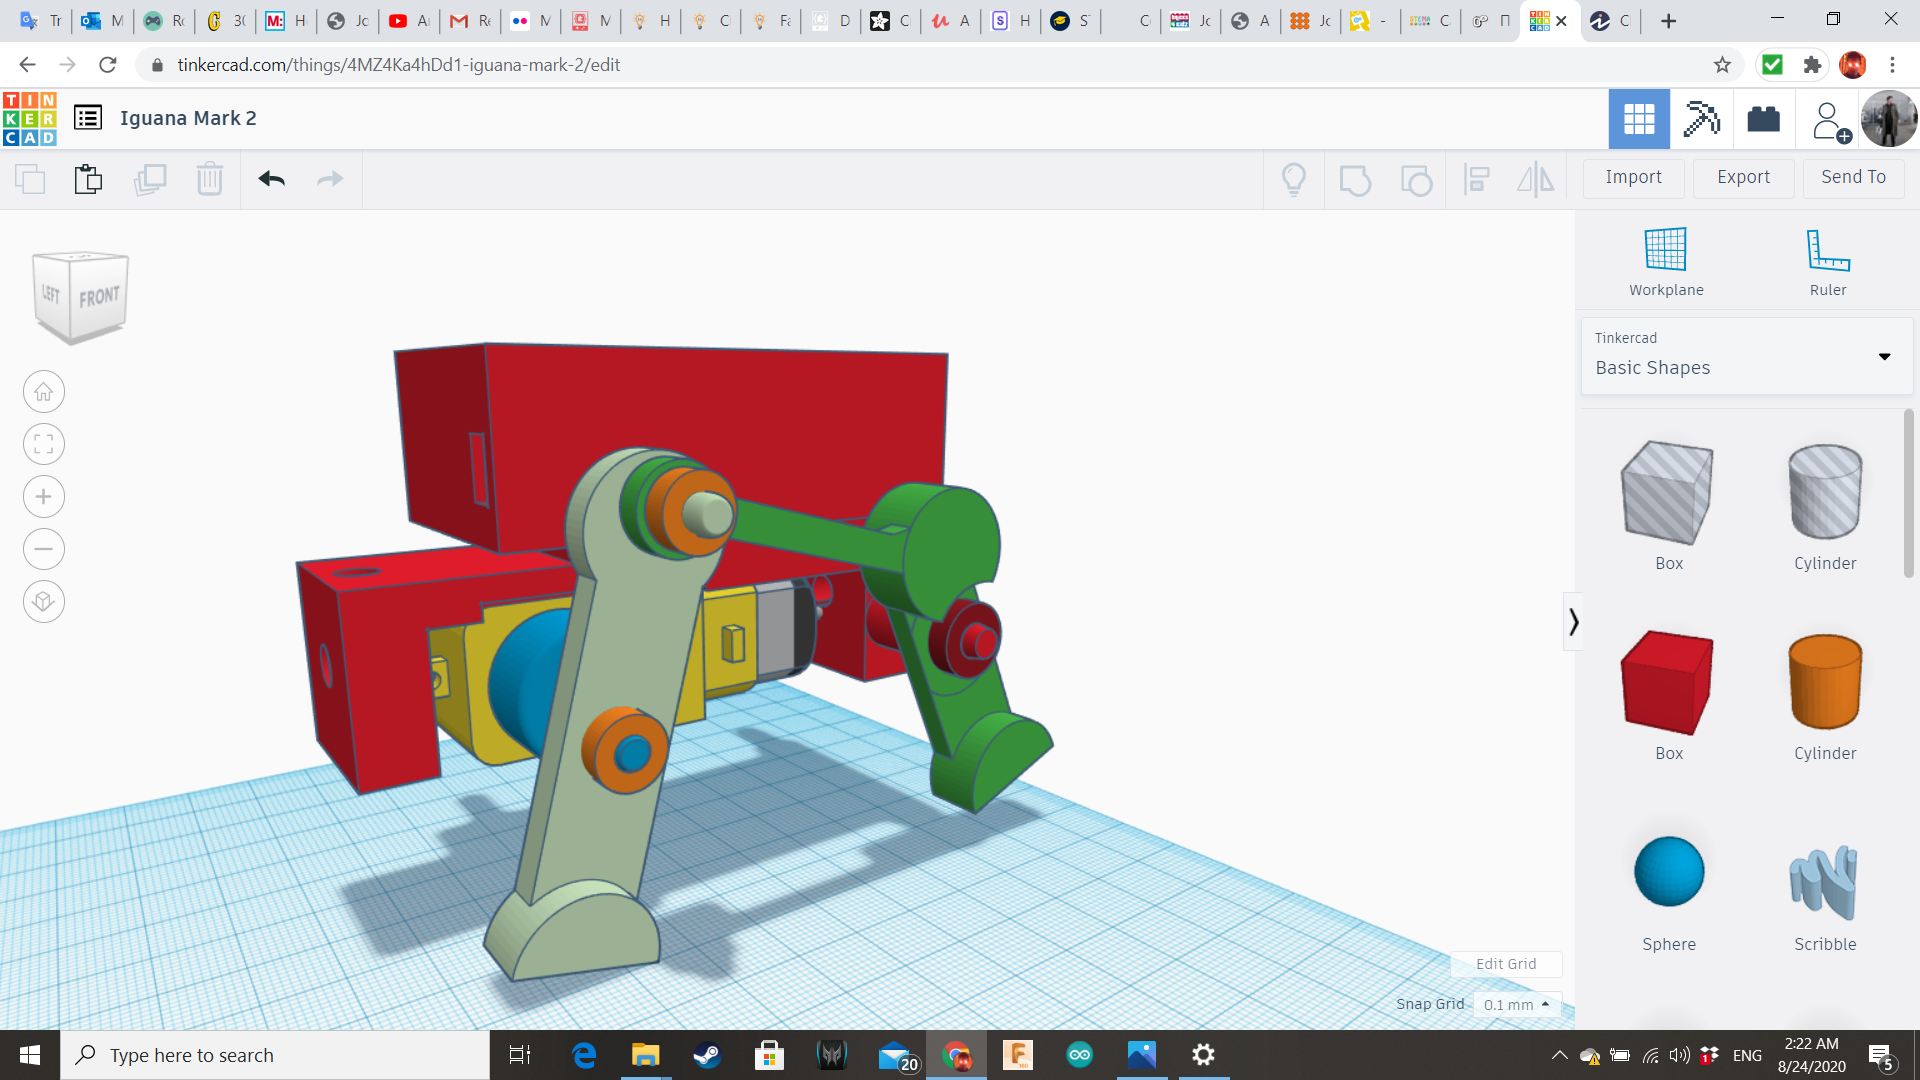The image size is (1920, 1080).
Task: Switch to 3D design grid view
Action: (x=1639, y=119)
